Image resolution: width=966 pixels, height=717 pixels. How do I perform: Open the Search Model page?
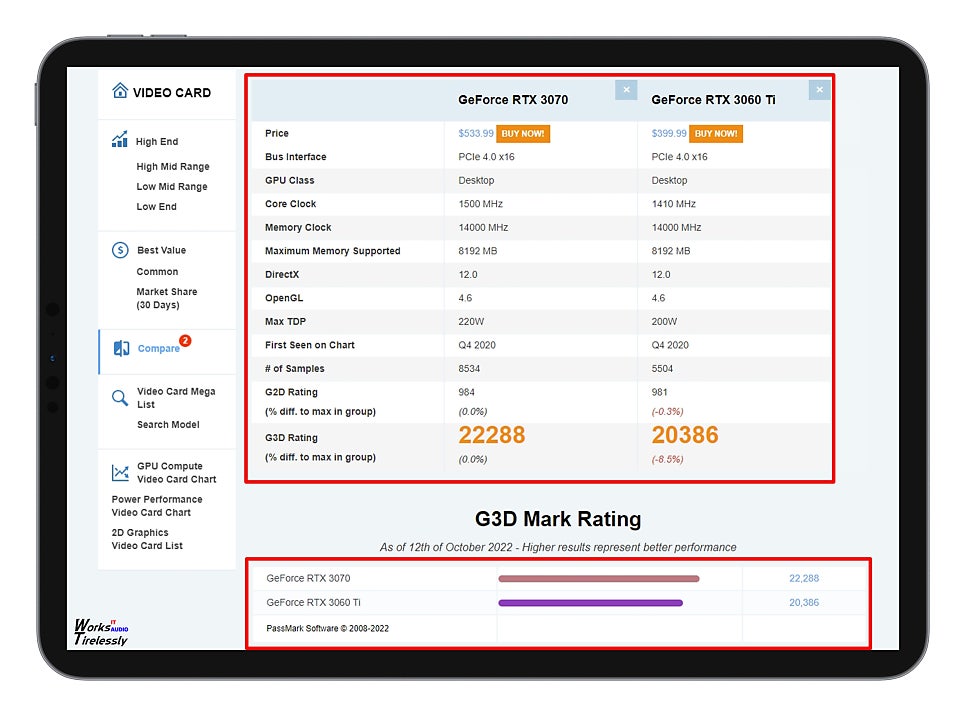(168, 424)
